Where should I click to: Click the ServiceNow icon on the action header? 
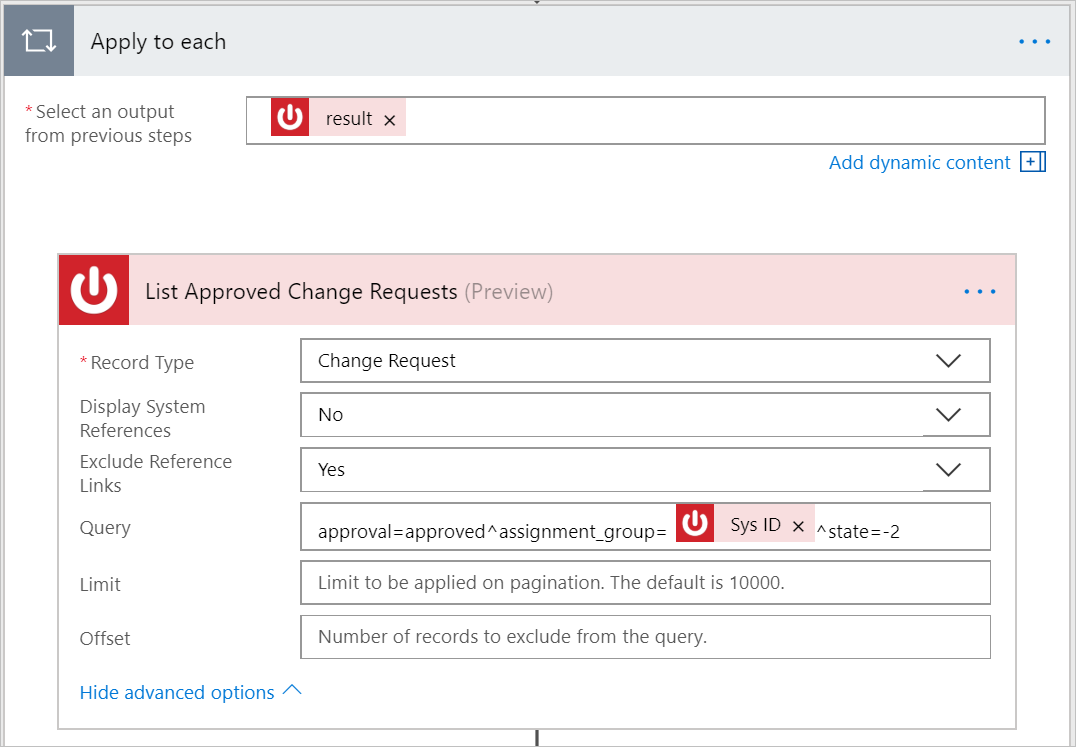pos(94,290)
